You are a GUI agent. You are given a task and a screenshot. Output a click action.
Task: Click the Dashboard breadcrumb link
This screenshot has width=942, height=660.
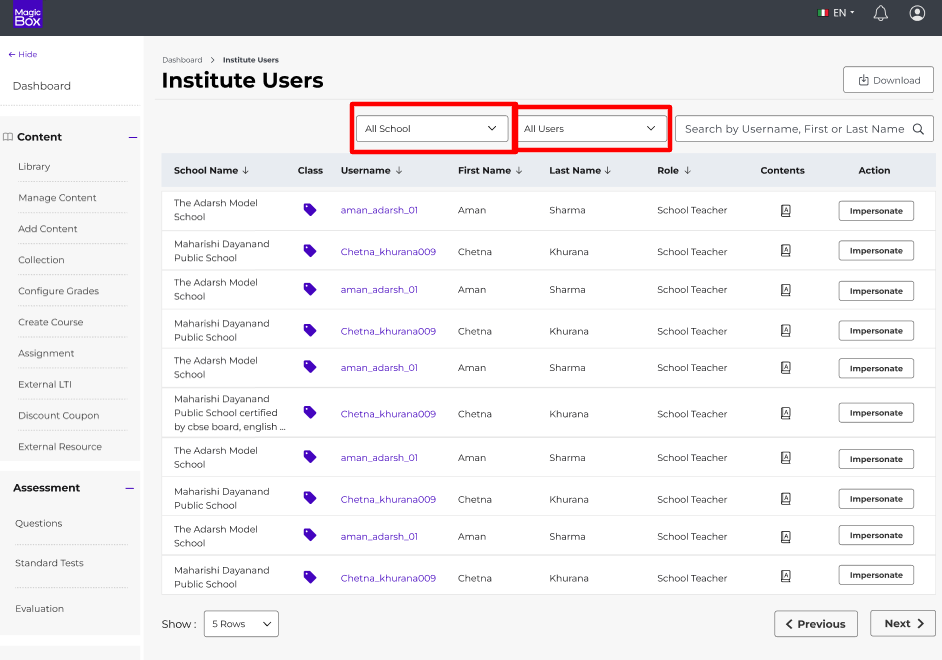point(182,60)
